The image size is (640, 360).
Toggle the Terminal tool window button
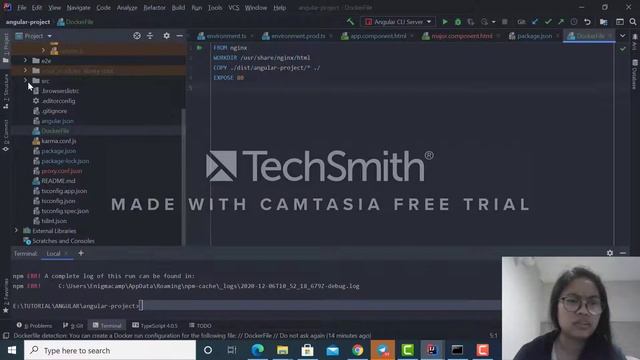point(107,325)
